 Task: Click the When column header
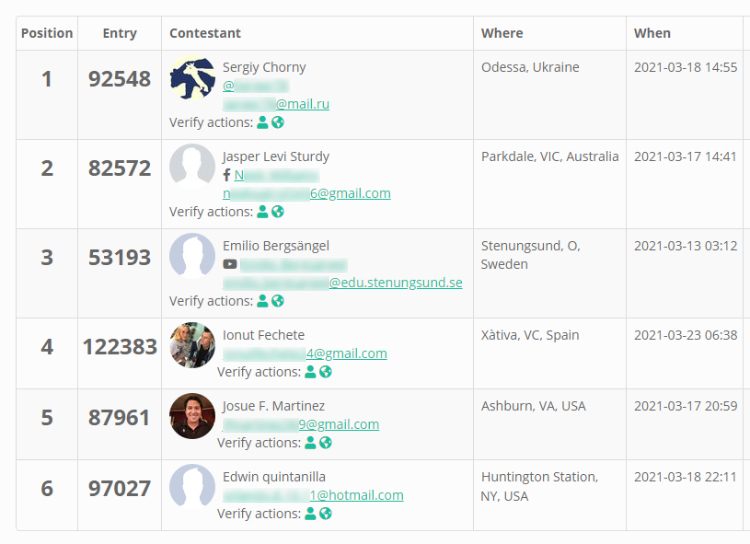coord(652,33)
